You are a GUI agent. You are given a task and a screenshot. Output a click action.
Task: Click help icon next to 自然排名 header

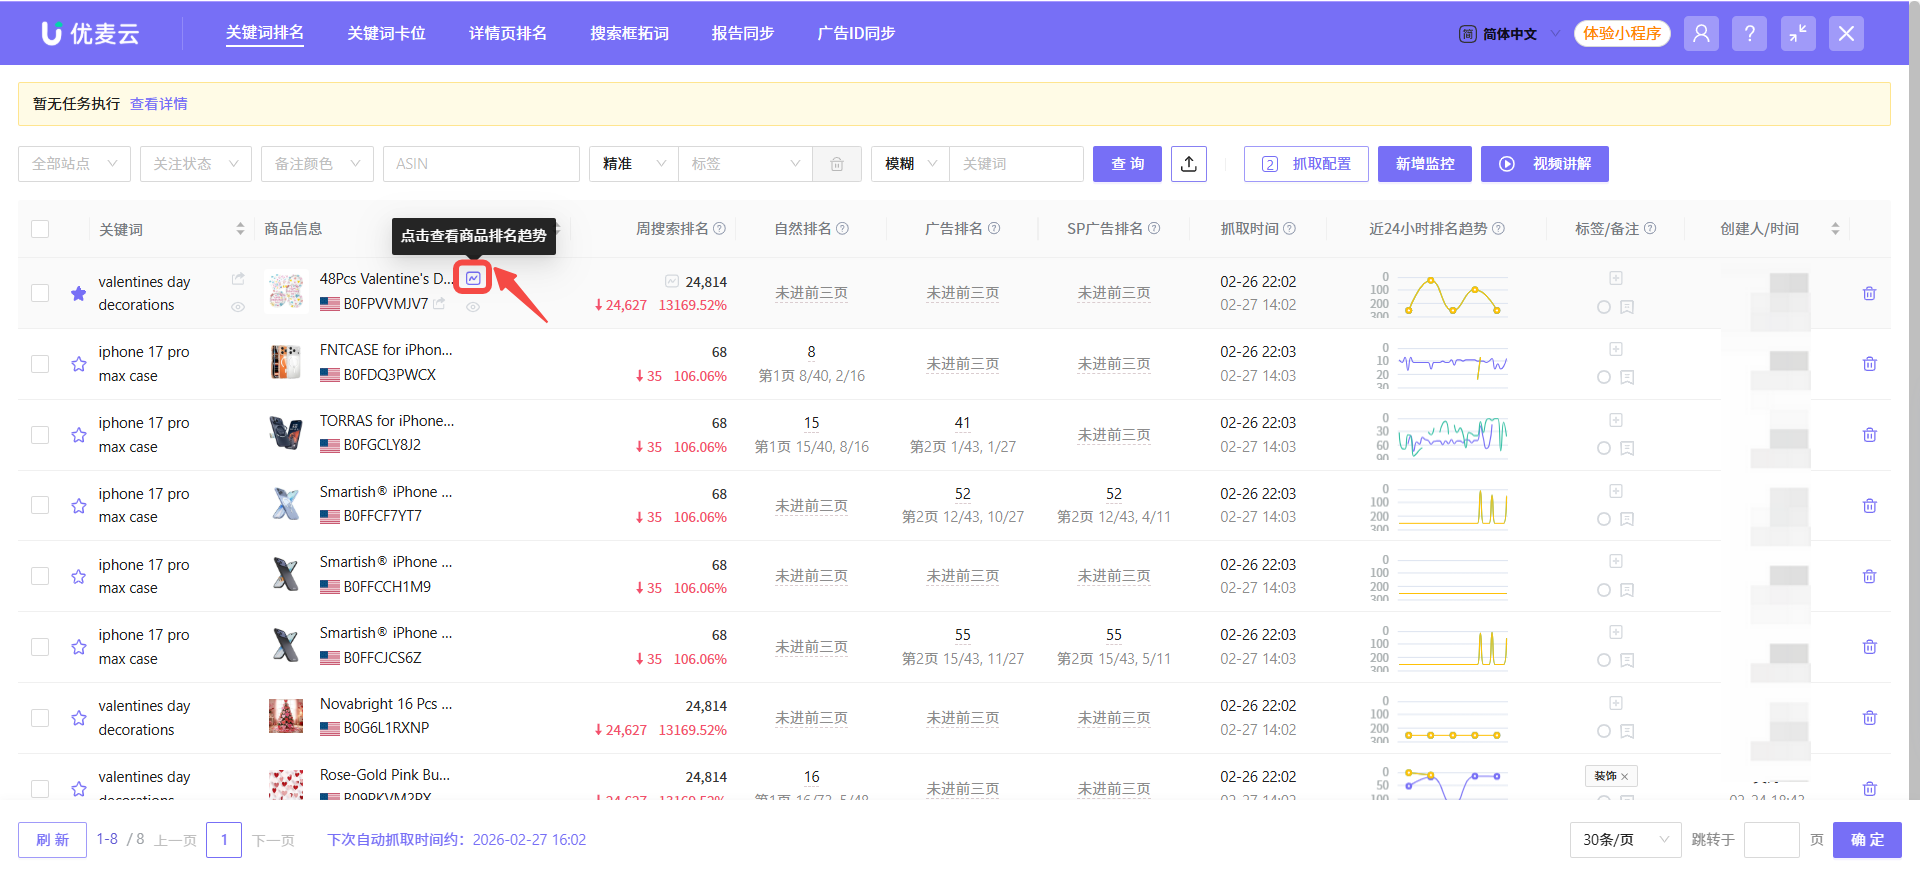pyautogui.click(x=843, y=229)
